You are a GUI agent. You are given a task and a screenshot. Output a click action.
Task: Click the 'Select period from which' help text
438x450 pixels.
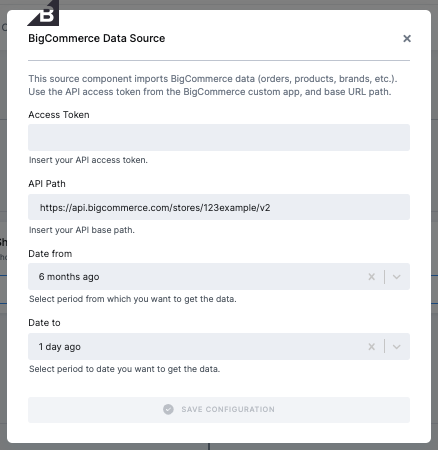point(133,299)
